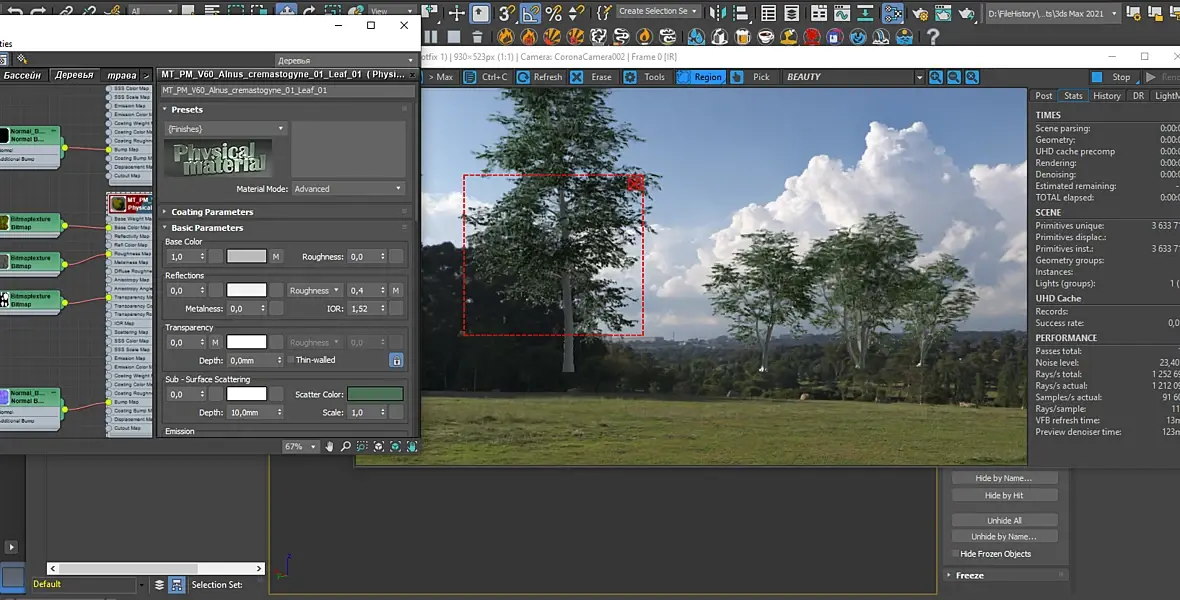Click the Unhide All button
This screenshot has height=600, width=1180.
click(1004, 520)
